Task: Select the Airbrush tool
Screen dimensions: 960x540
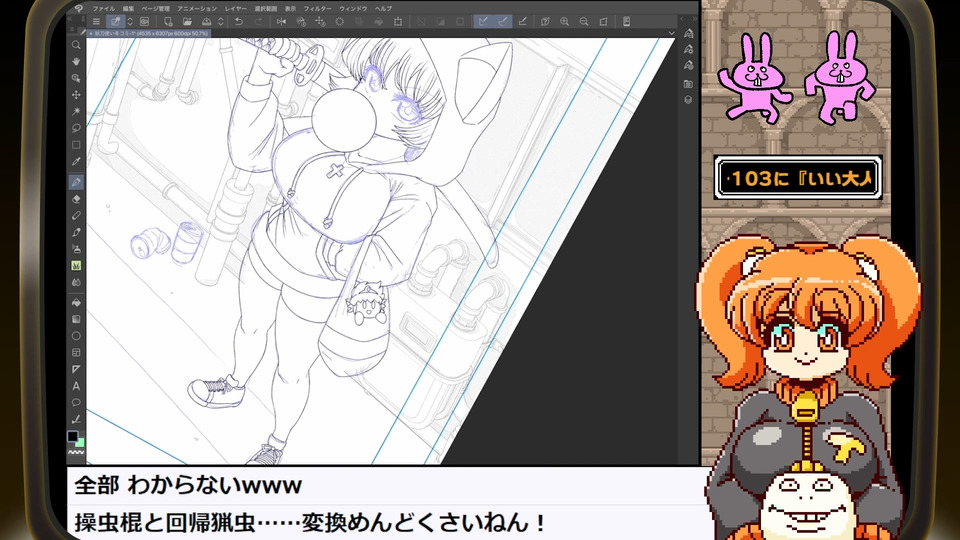Action: 76,249
